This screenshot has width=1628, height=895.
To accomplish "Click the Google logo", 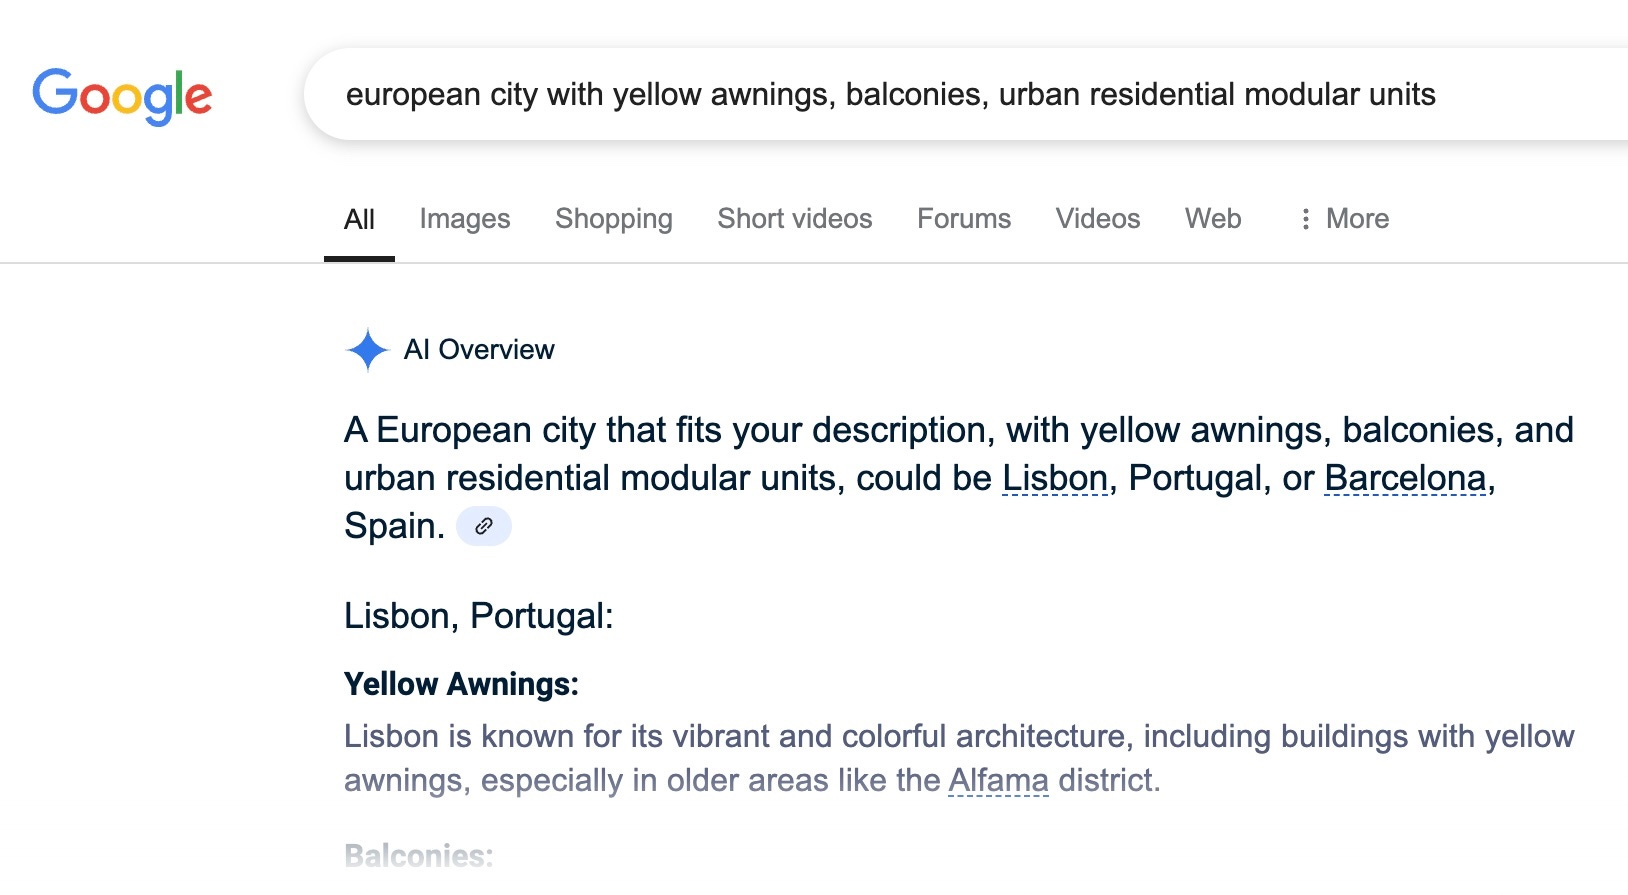I will tap(122, 96).
